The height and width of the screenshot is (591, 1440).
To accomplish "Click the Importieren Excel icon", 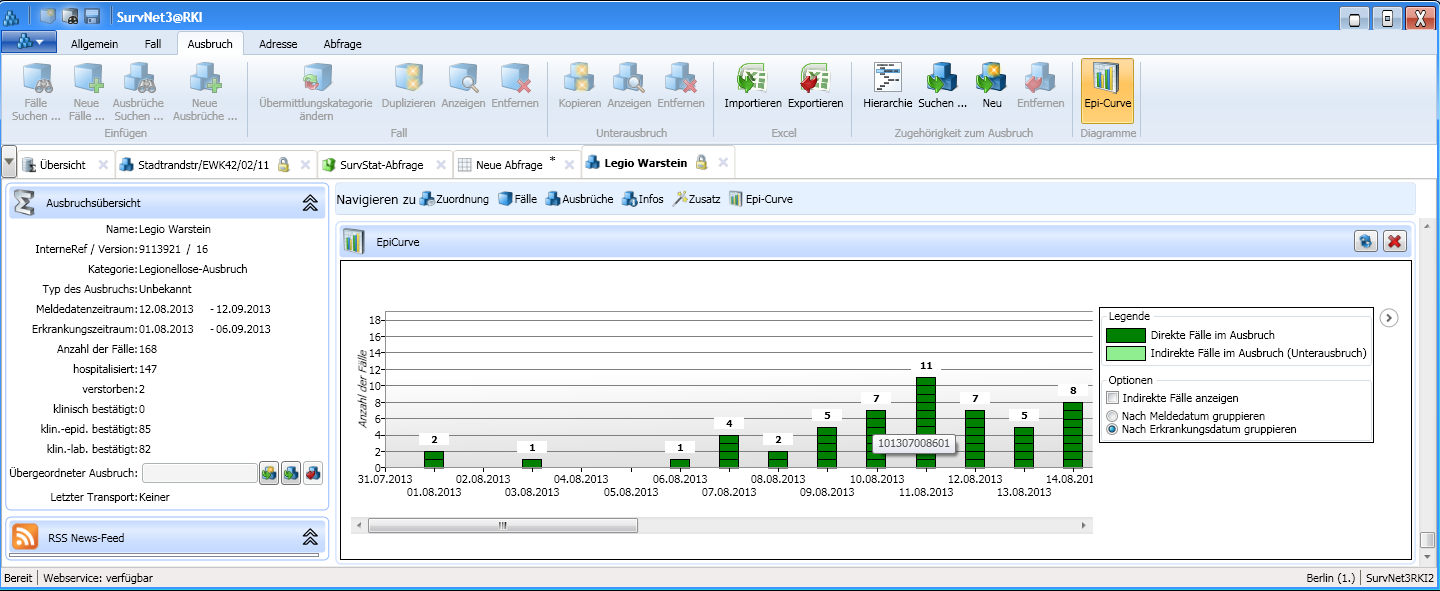I will (x=752, y=78).
